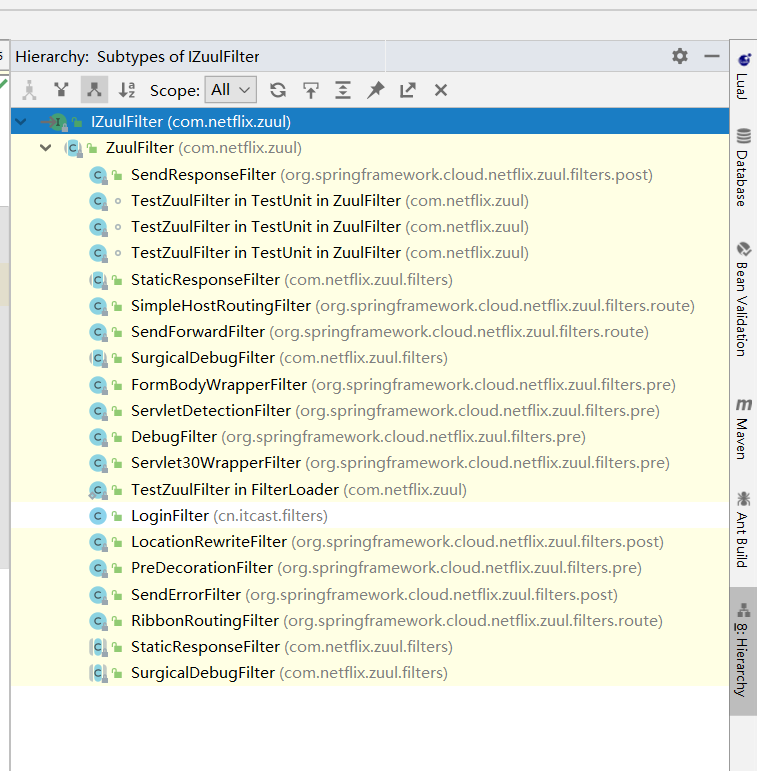The image size is (757, 771).
Task: Collapse the IZuulFilter root node
Action: (x=21, y=121)
